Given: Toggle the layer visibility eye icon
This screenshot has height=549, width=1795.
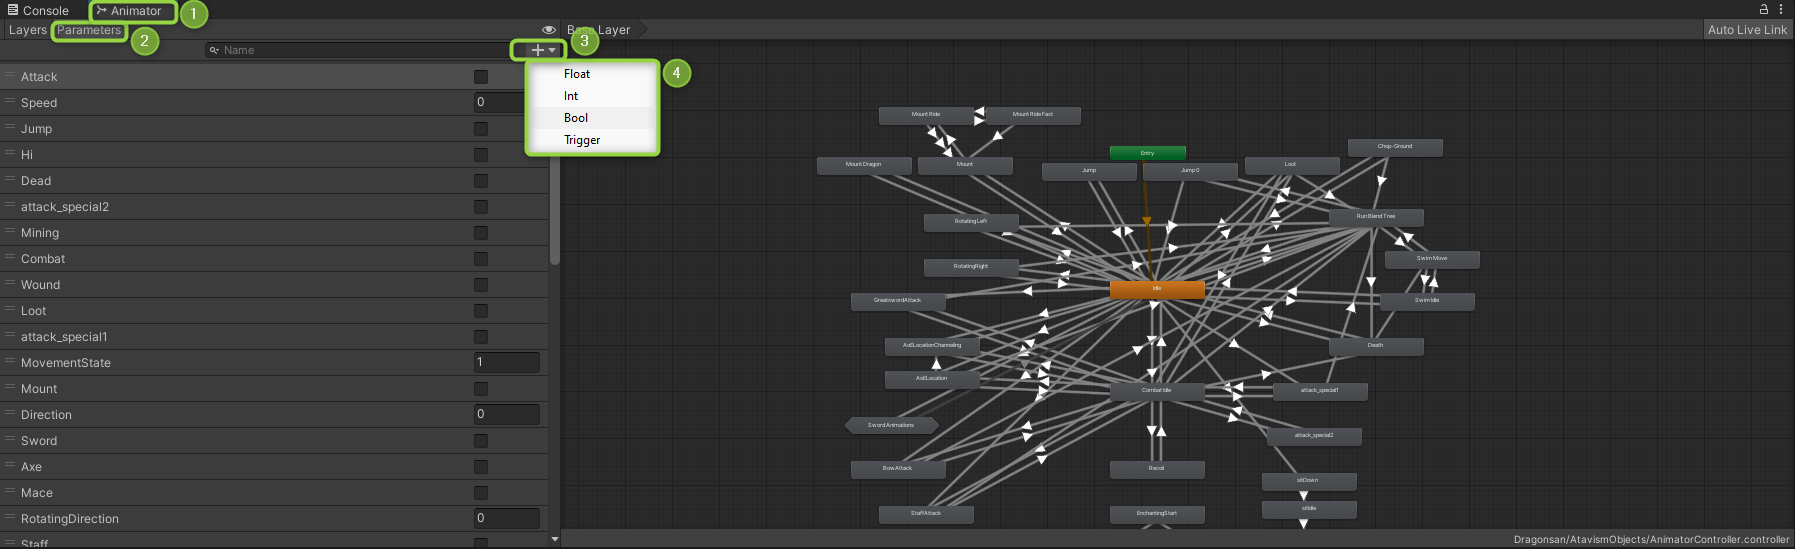Looking at the screenshot, I should (x=548, y=30).
